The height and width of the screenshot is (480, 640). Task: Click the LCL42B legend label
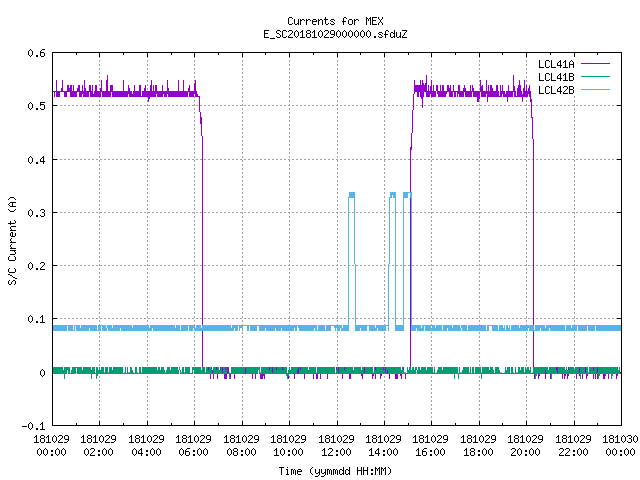click(556, 90)
